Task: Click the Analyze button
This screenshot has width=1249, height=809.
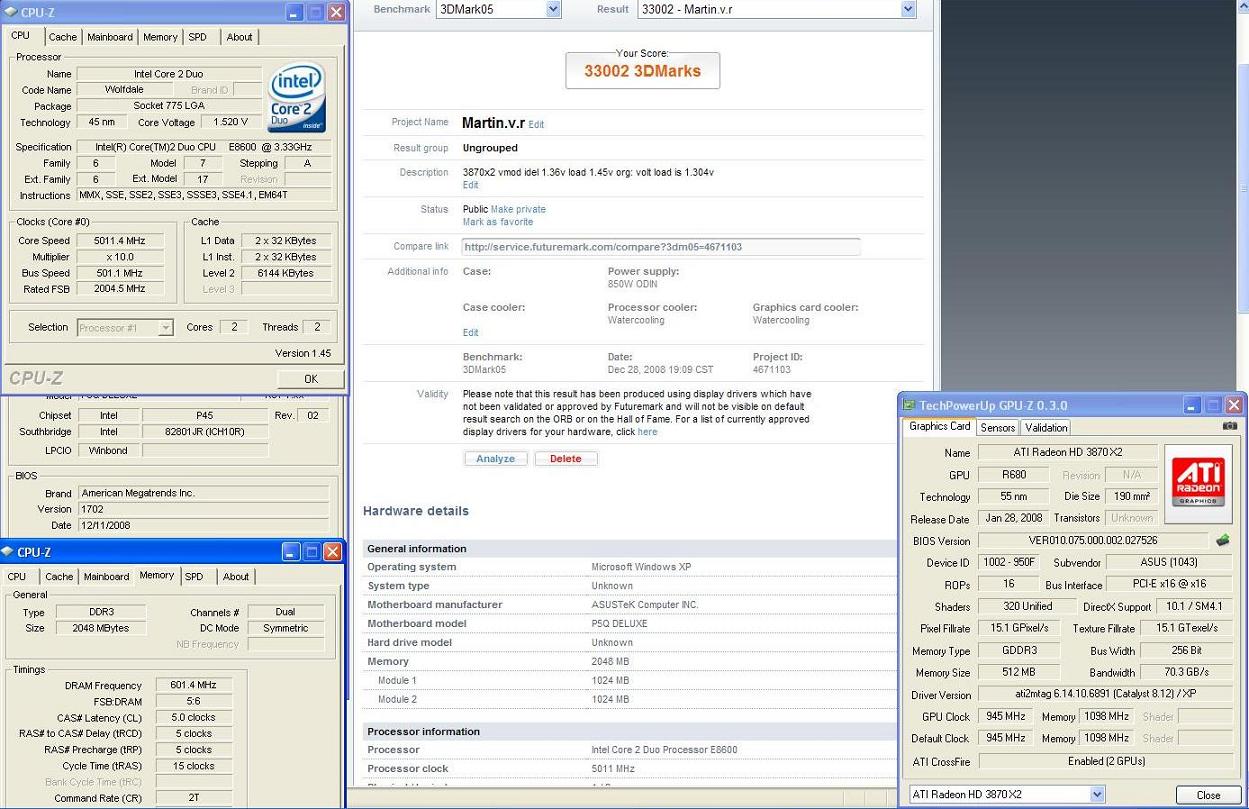Action: pyautogui.click(x=495, y=459)
